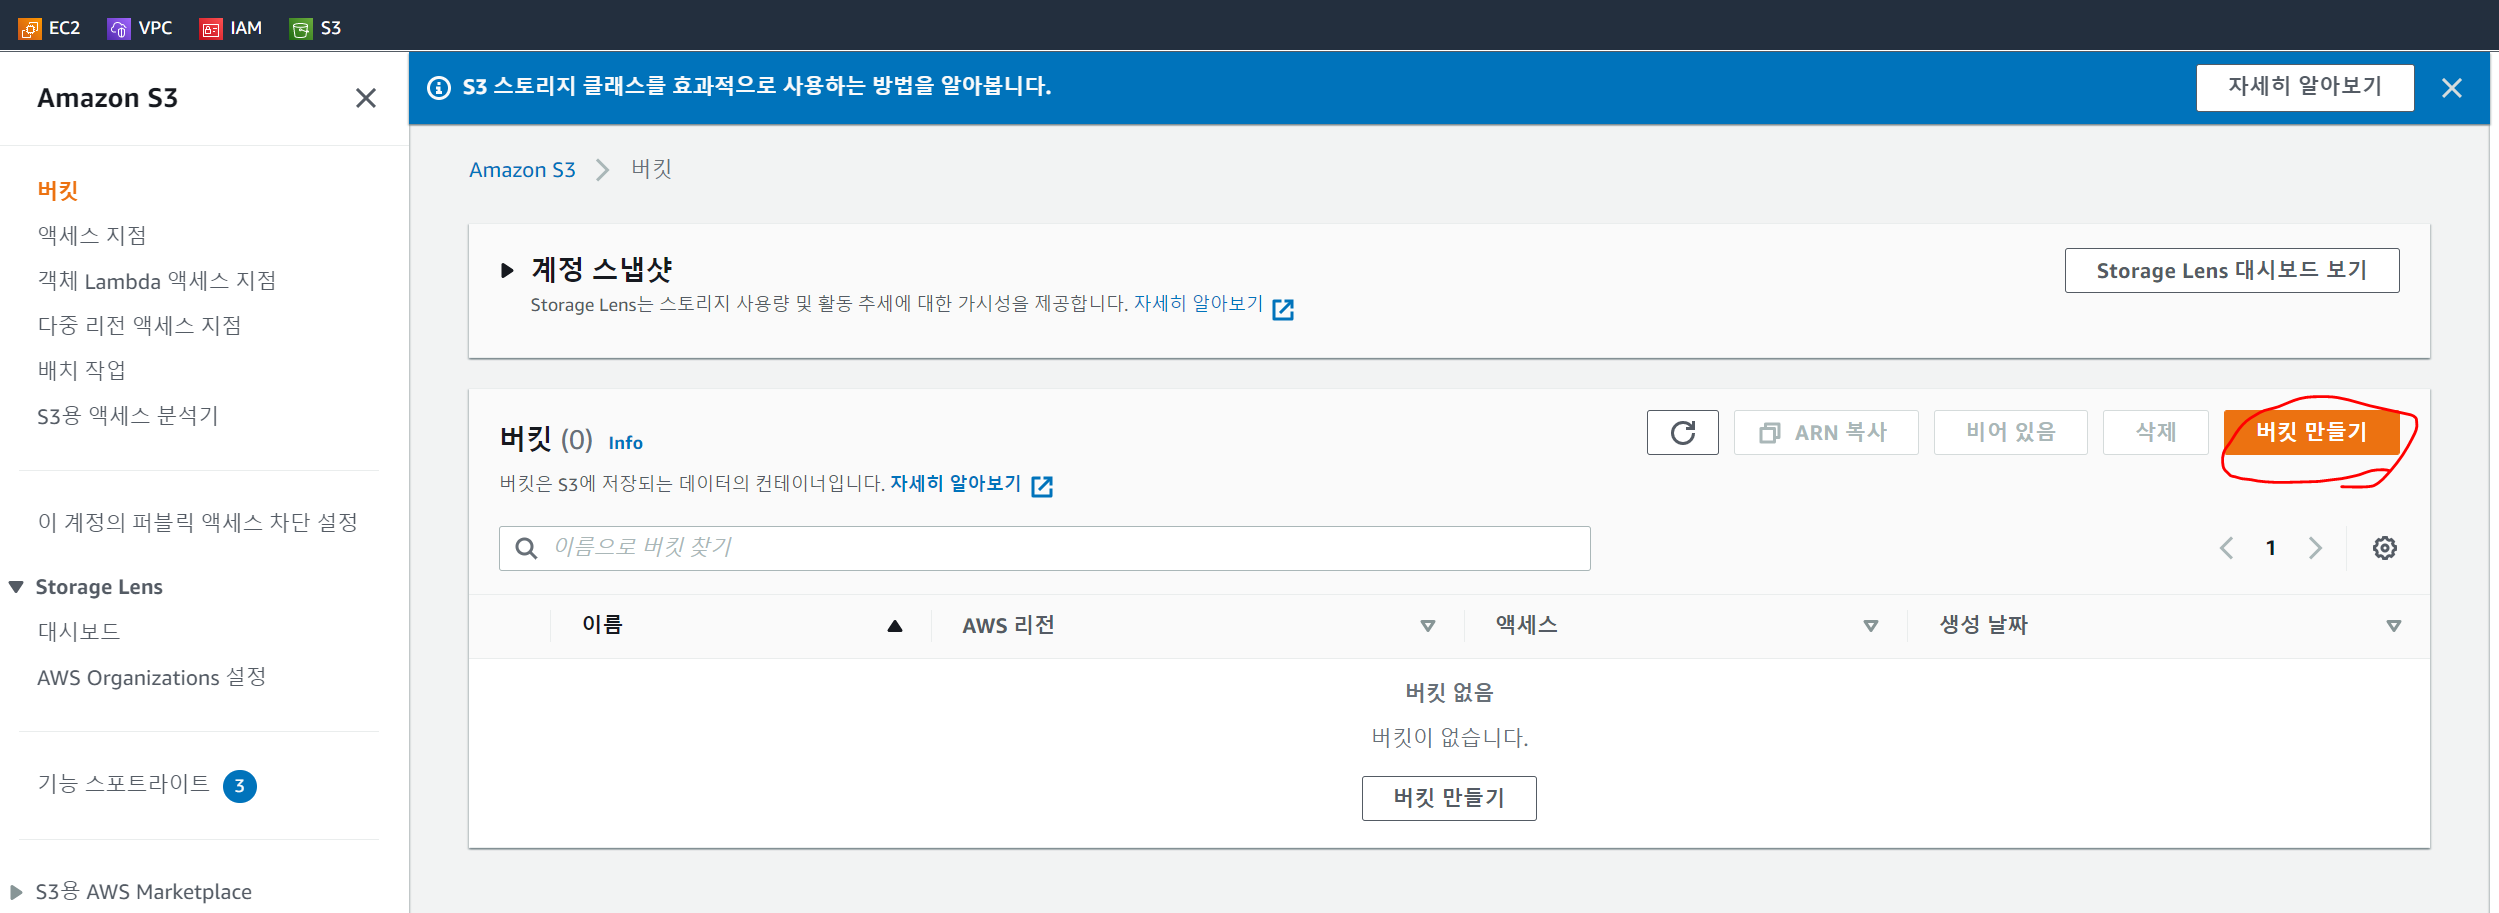The width and height of the screenshot is (2499, 913).
Task: Open Storage Lens 대시보드 sidebar item
Action: [x=79, y=631]
